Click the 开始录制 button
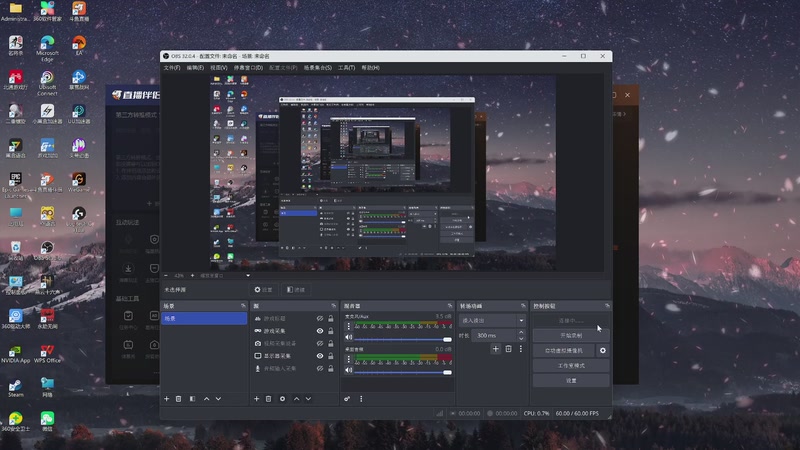Viewport: 800px width, 450px height. point(570,335)
